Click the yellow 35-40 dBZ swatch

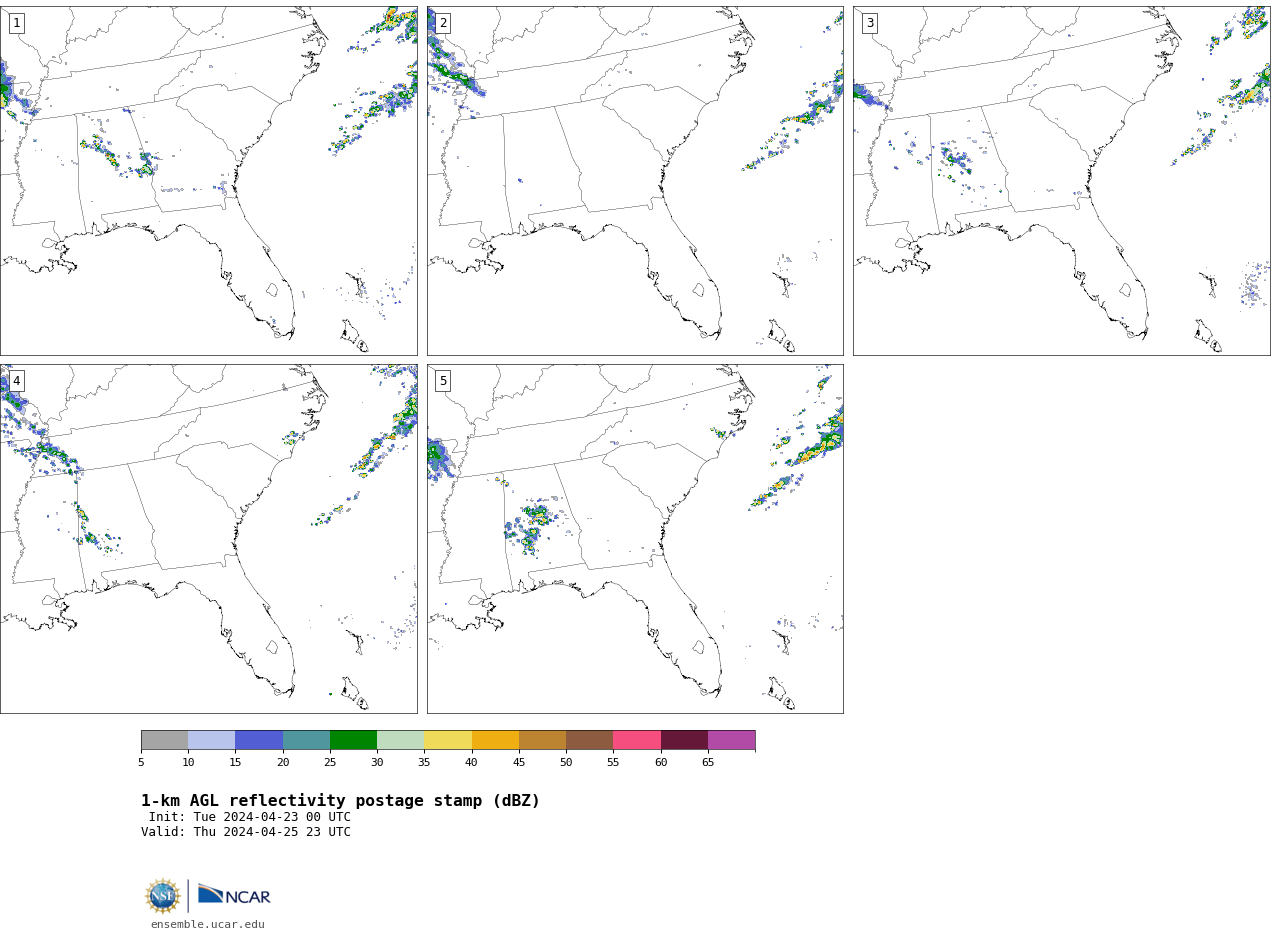[448, 740]
